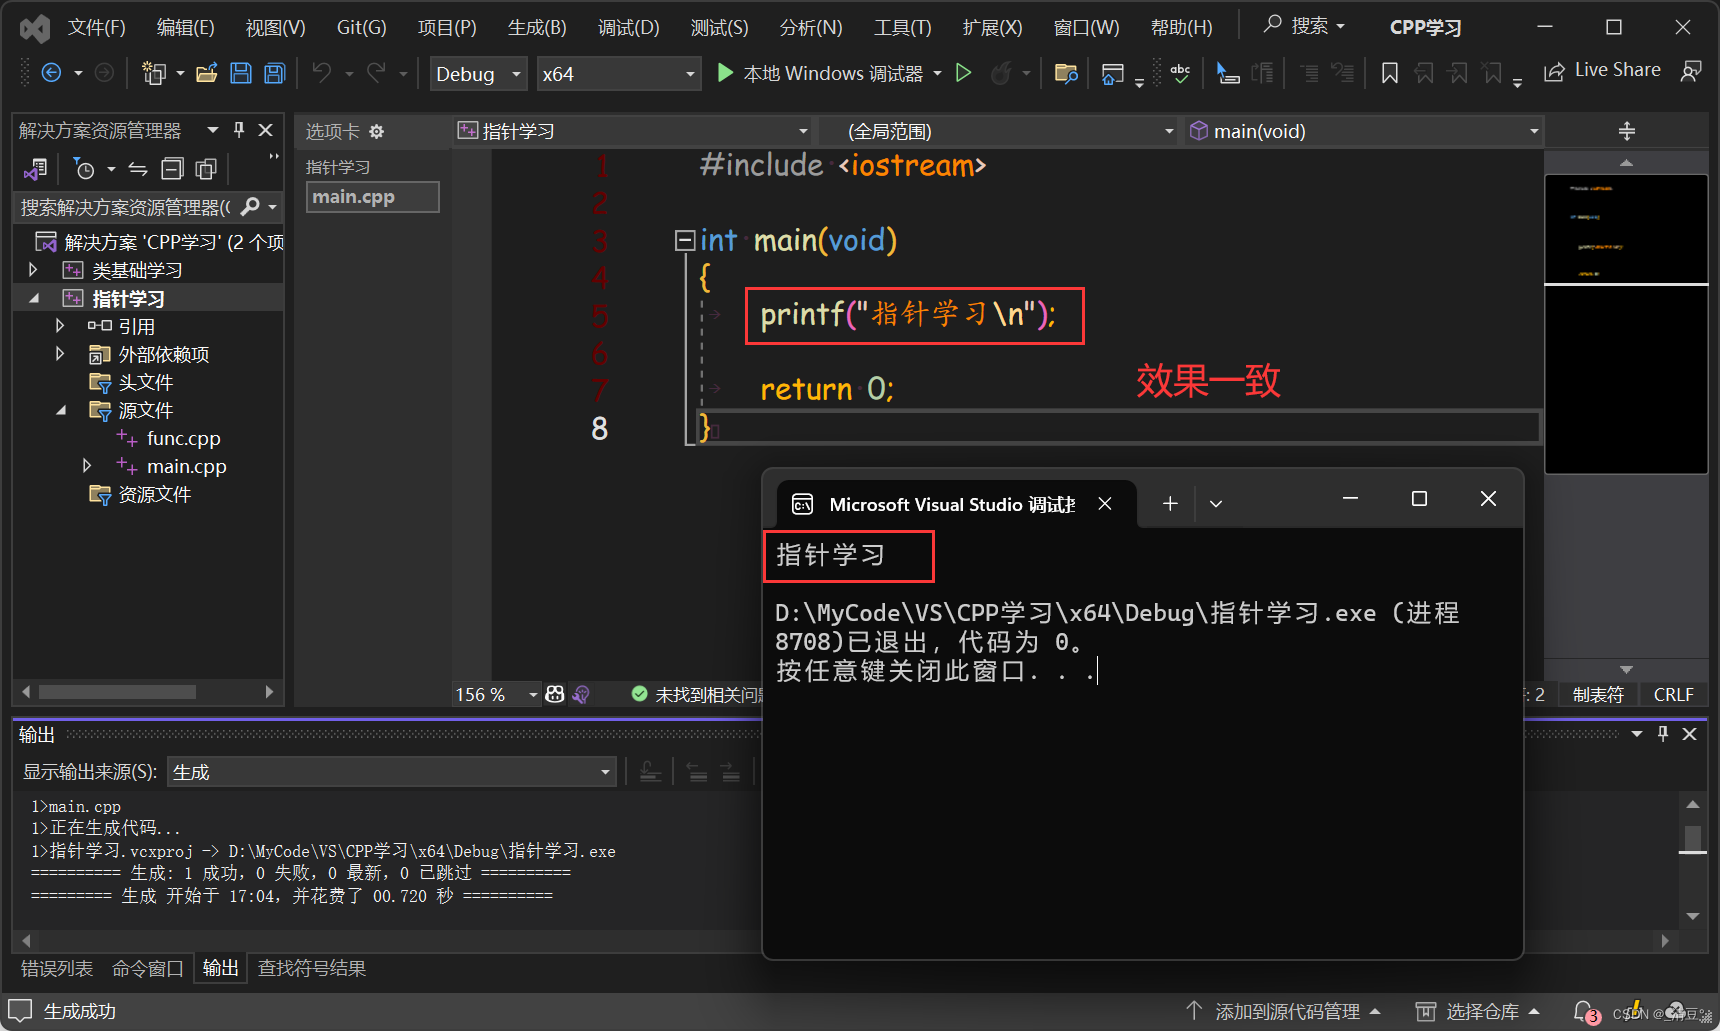Screen dimensions: 1720x1031
Task: Close the Solution Explorer panel
Action: tap(266, 130)
